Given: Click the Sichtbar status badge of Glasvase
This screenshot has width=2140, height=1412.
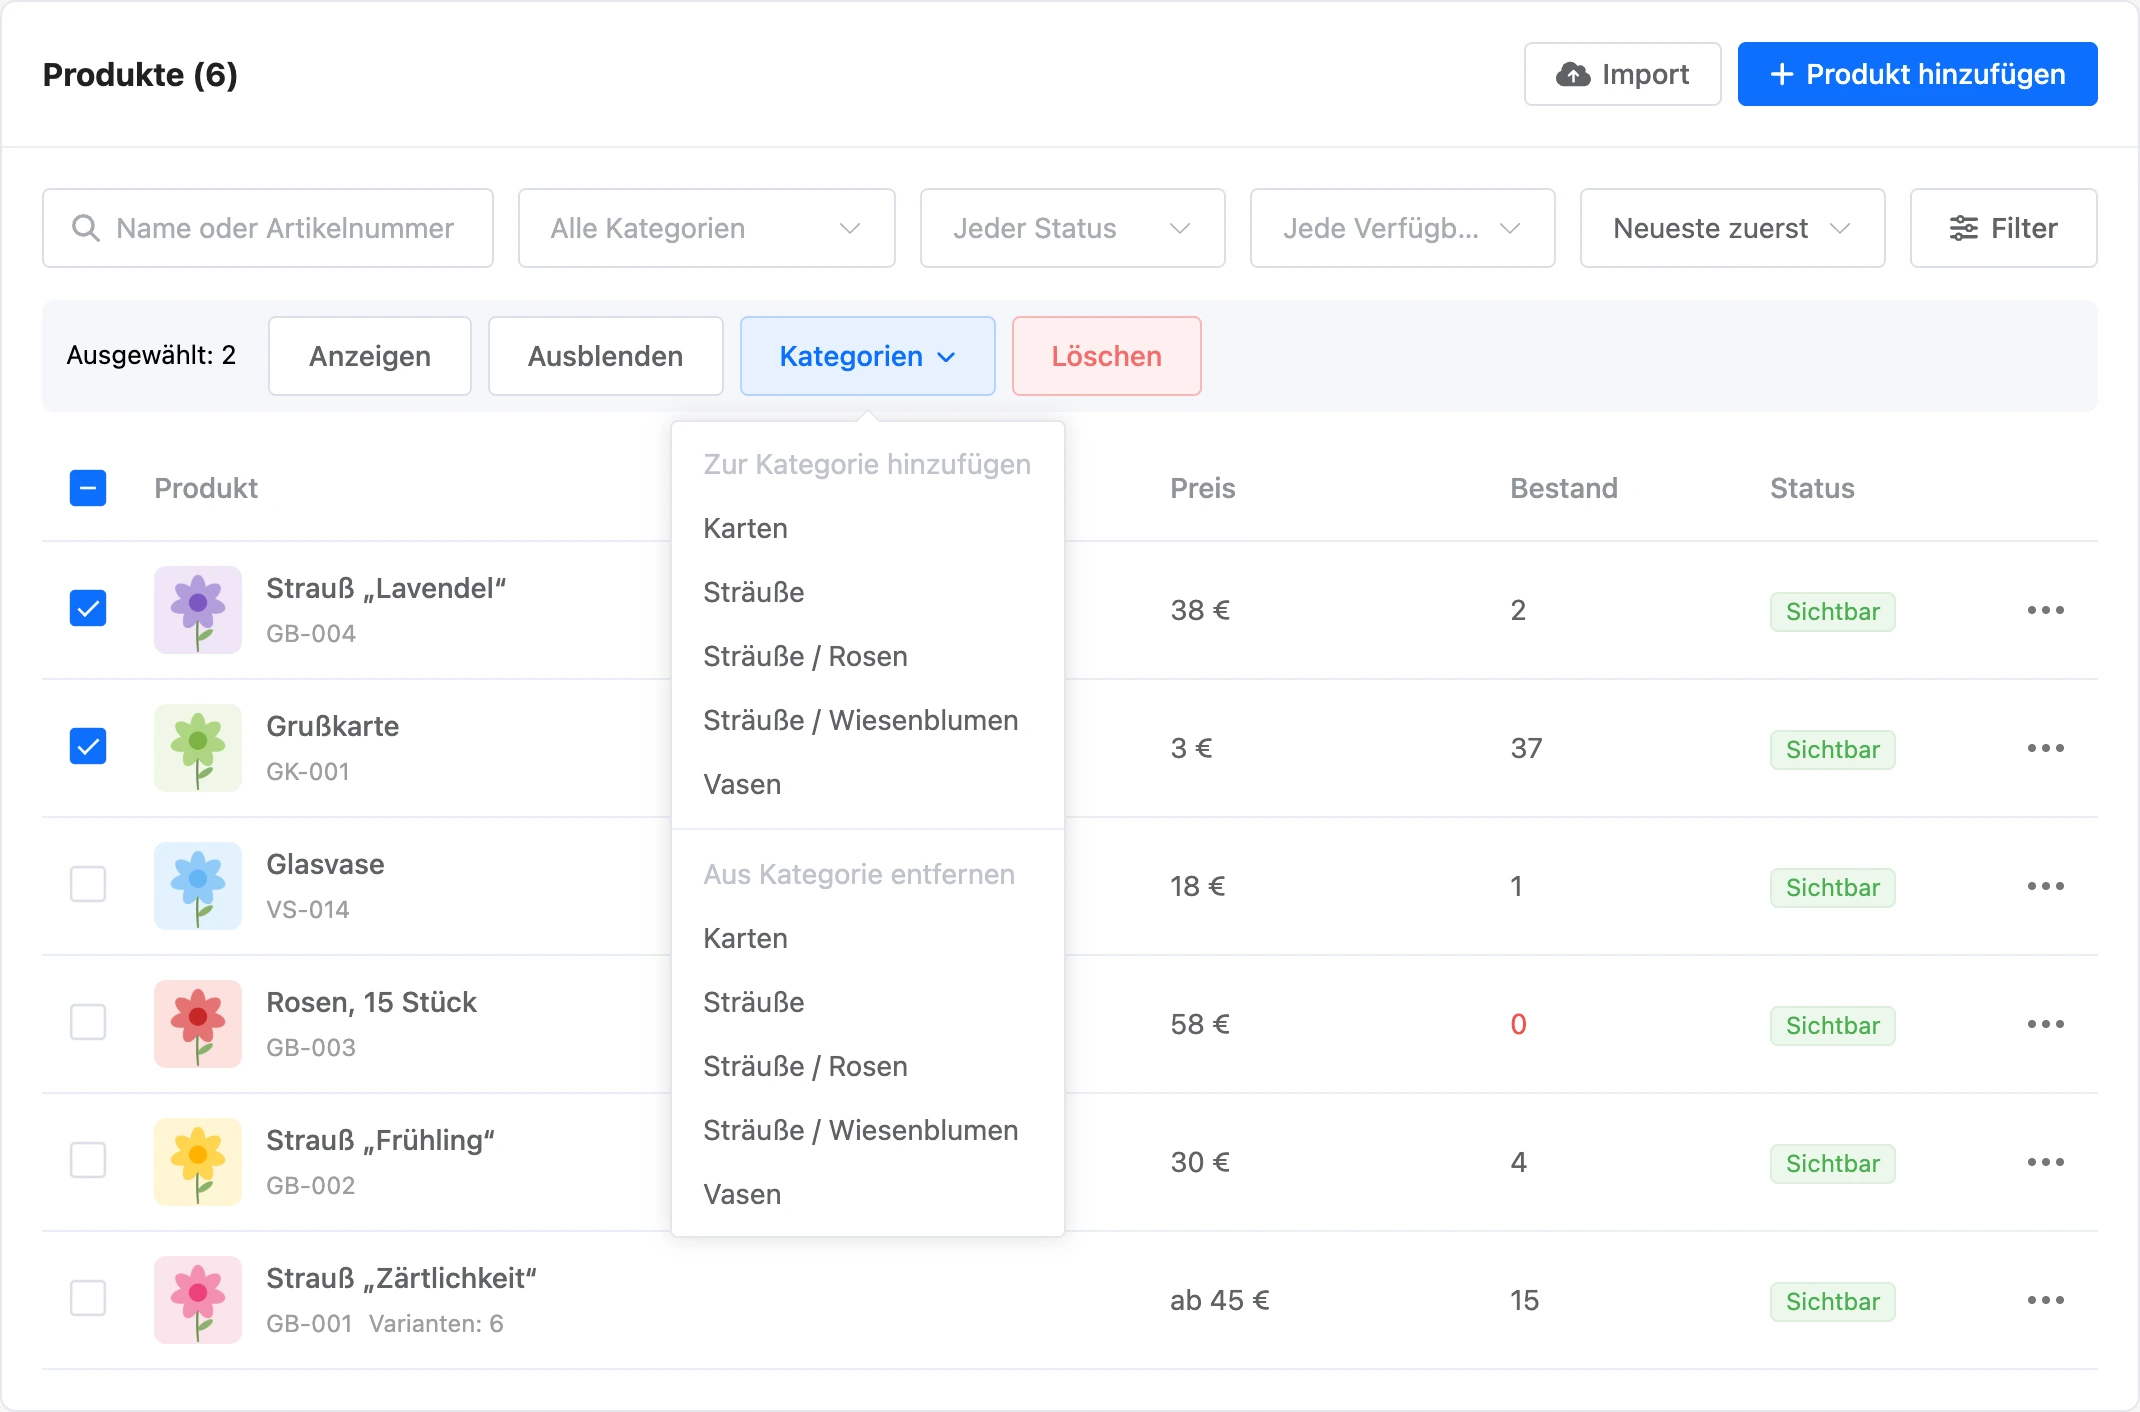Looking at the screenshot, I should pos(1833,888).
